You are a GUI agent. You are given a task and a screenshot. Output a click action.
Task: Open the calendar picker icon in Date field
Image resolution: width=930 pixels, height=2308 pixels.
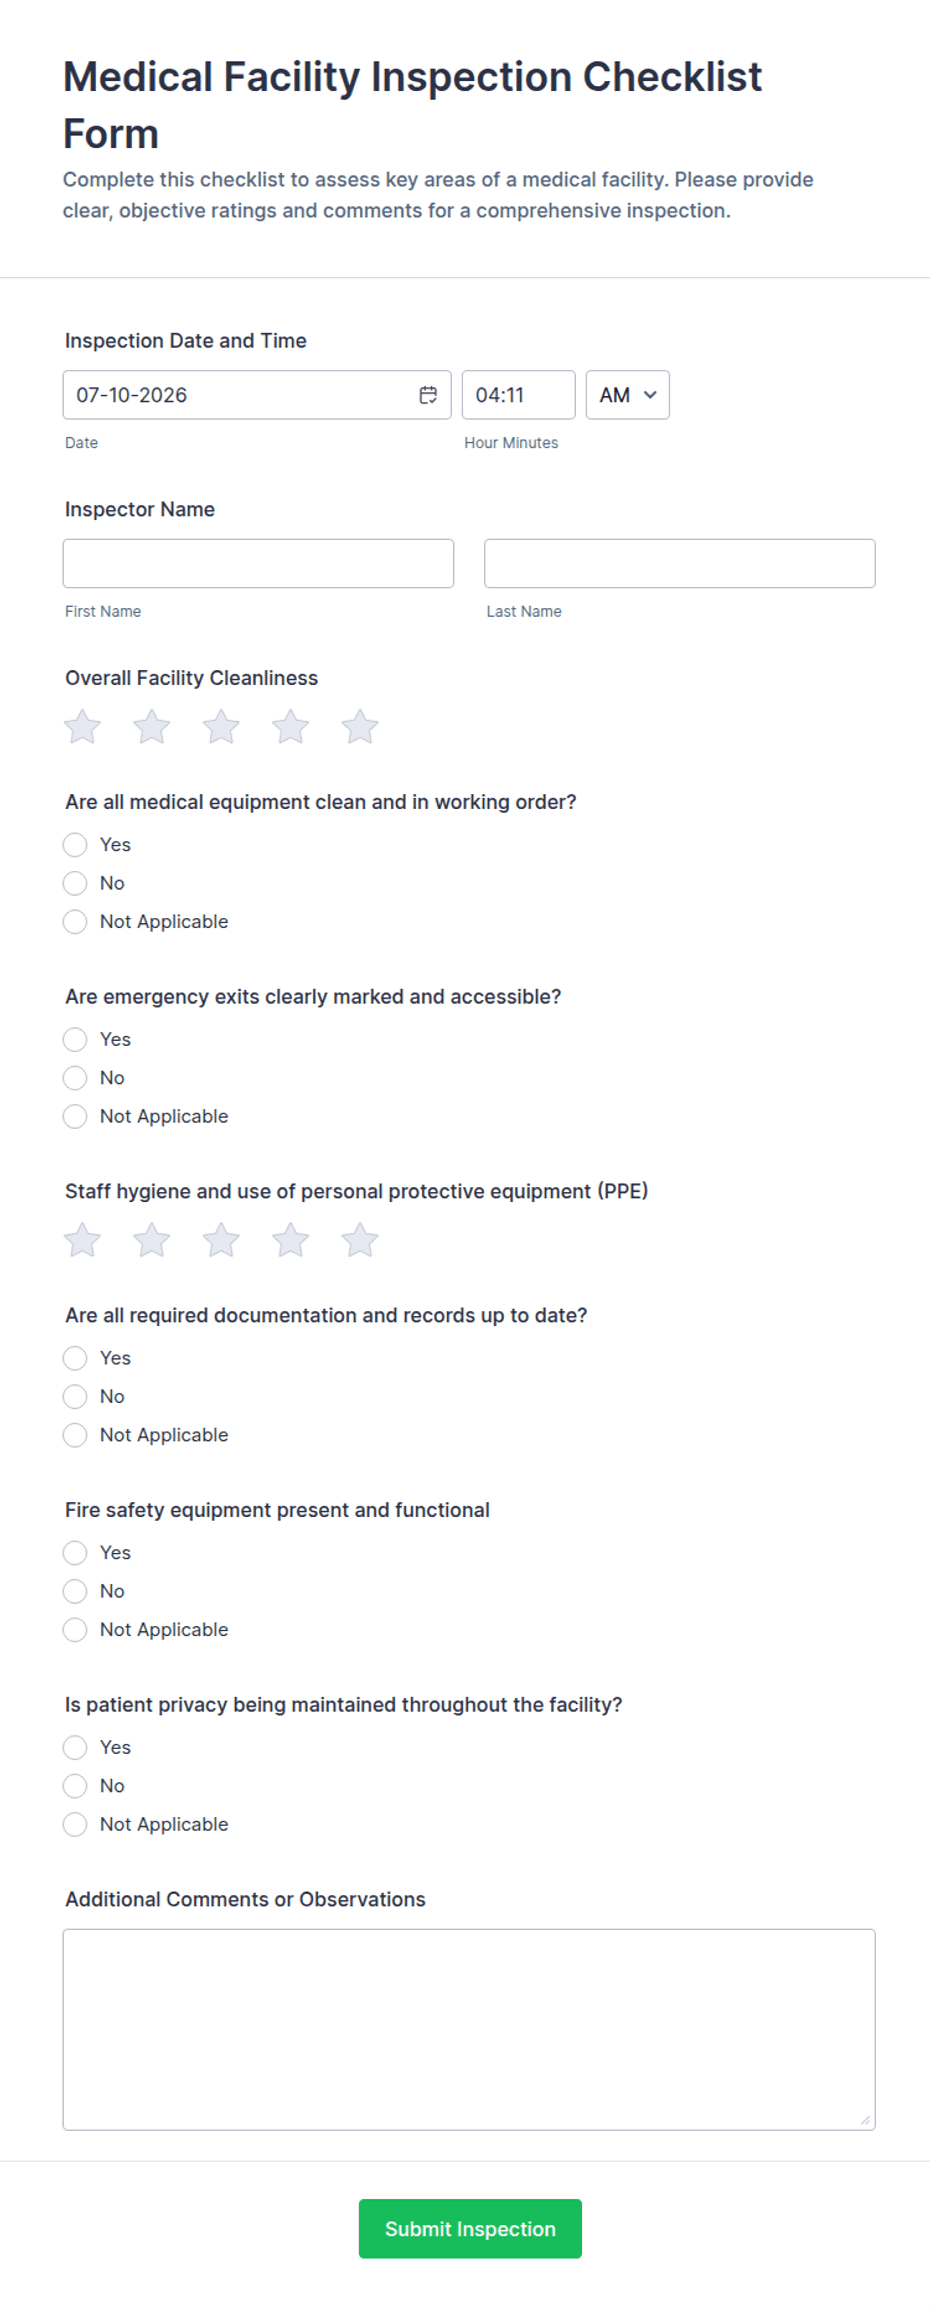pyautogui.click(x=428, y=395)
